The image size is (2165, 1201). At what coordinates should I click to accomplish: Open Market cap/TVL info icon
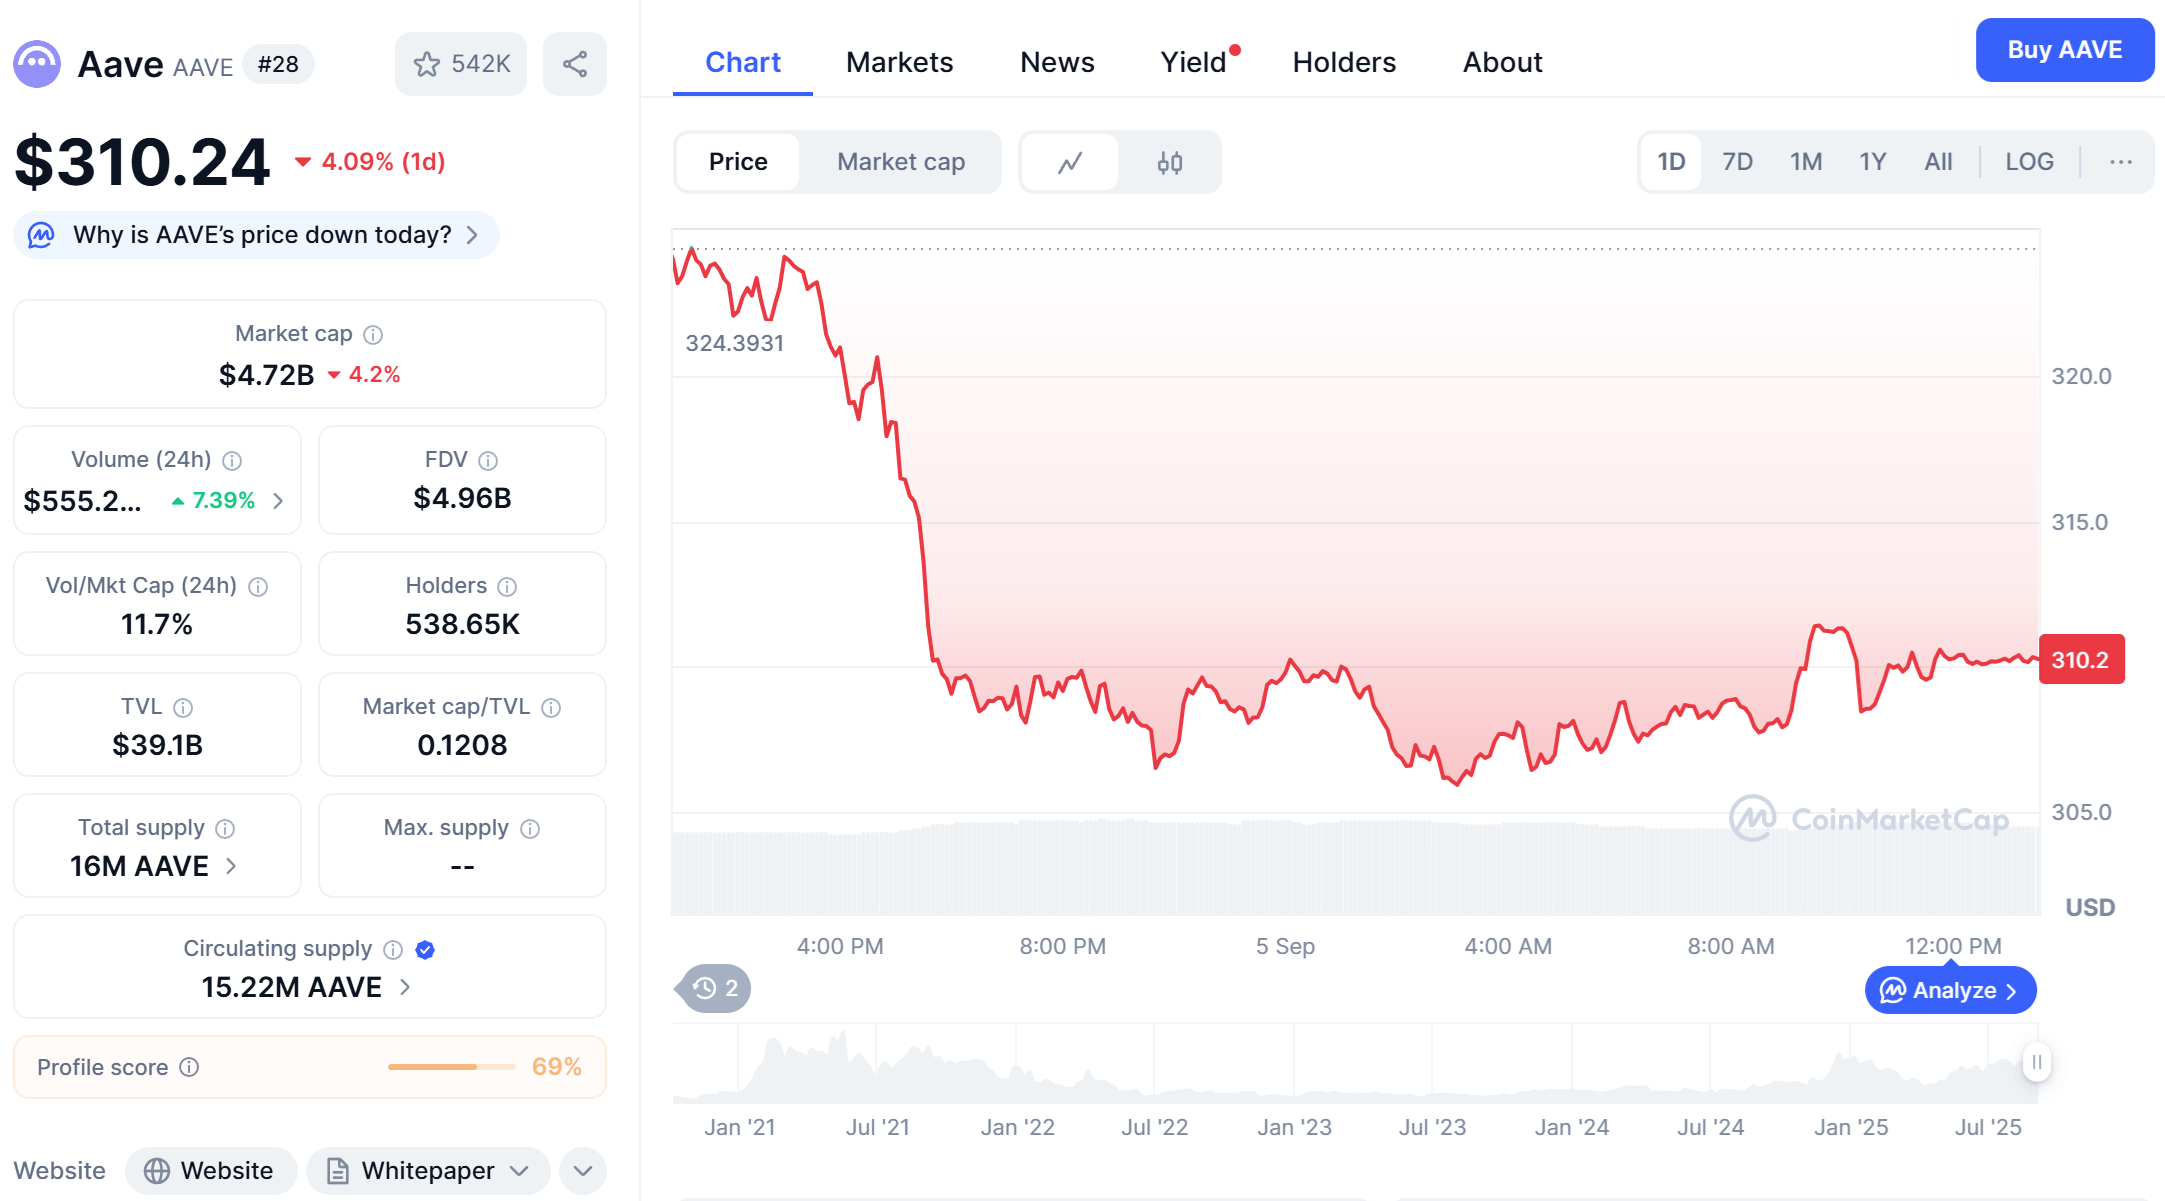(x=551, y=707)
